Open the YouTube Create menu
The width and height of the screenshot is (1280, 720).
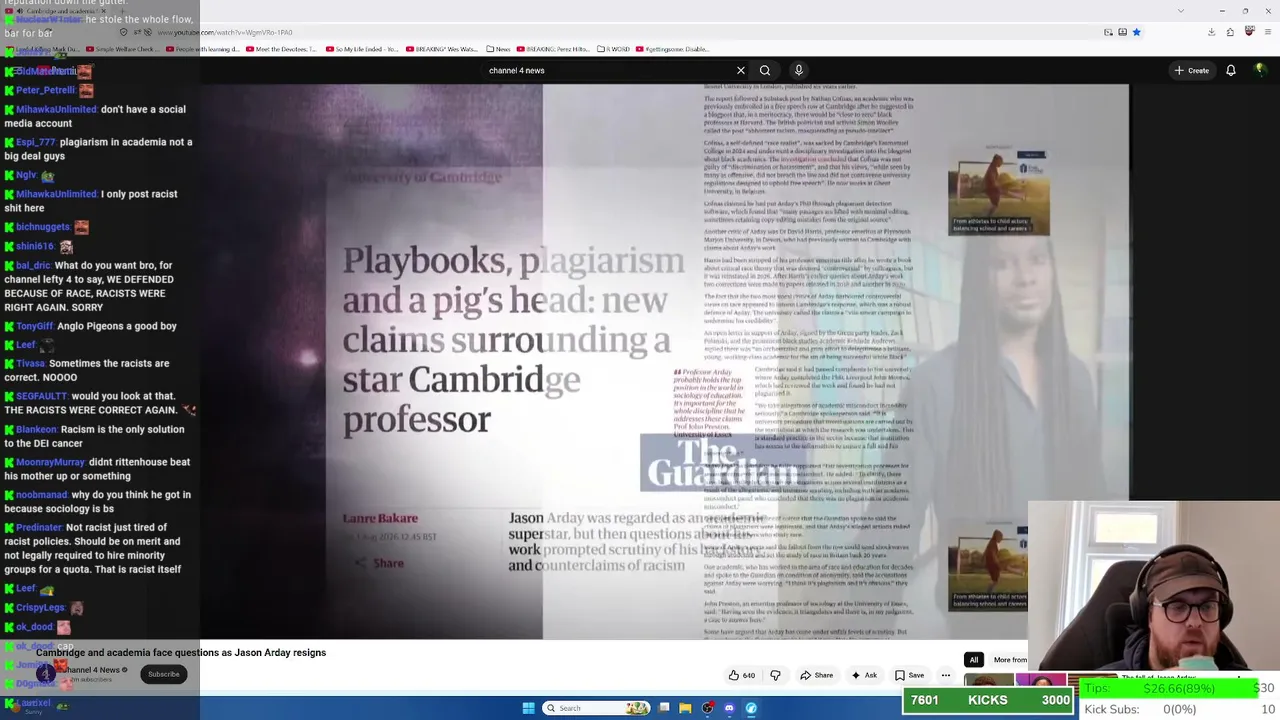tap(1192, 70)
